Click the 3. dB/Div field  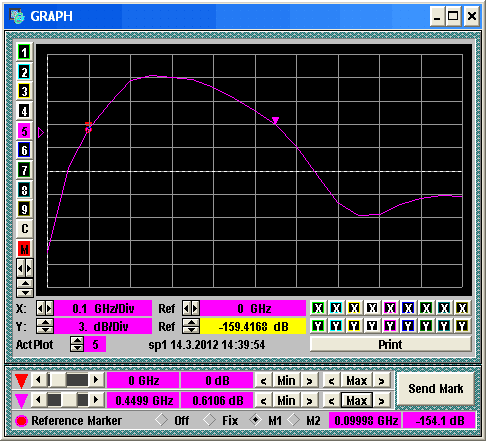pos(103,326)
